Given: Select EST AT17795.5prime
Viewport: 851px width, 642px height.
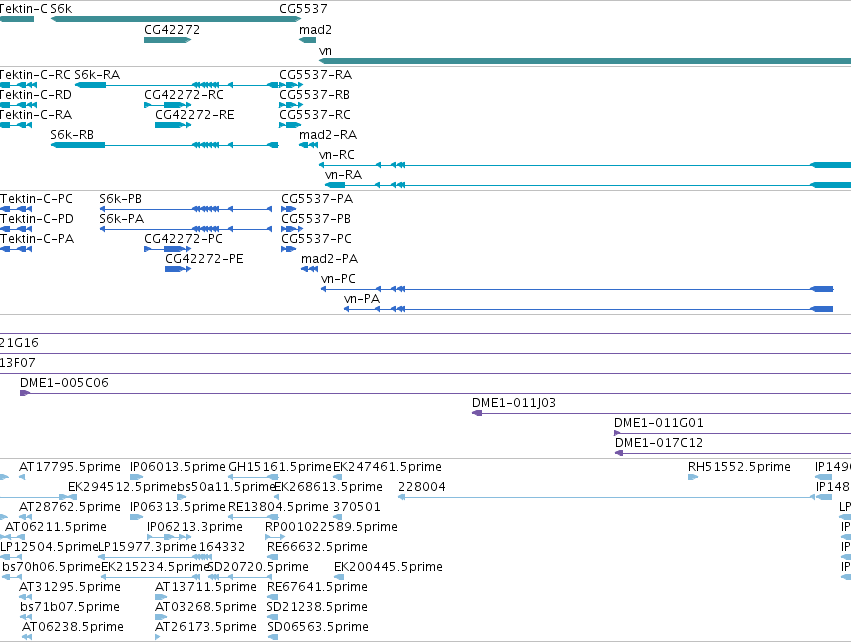Looking at the screenshot, I should [x=69, y=467].
